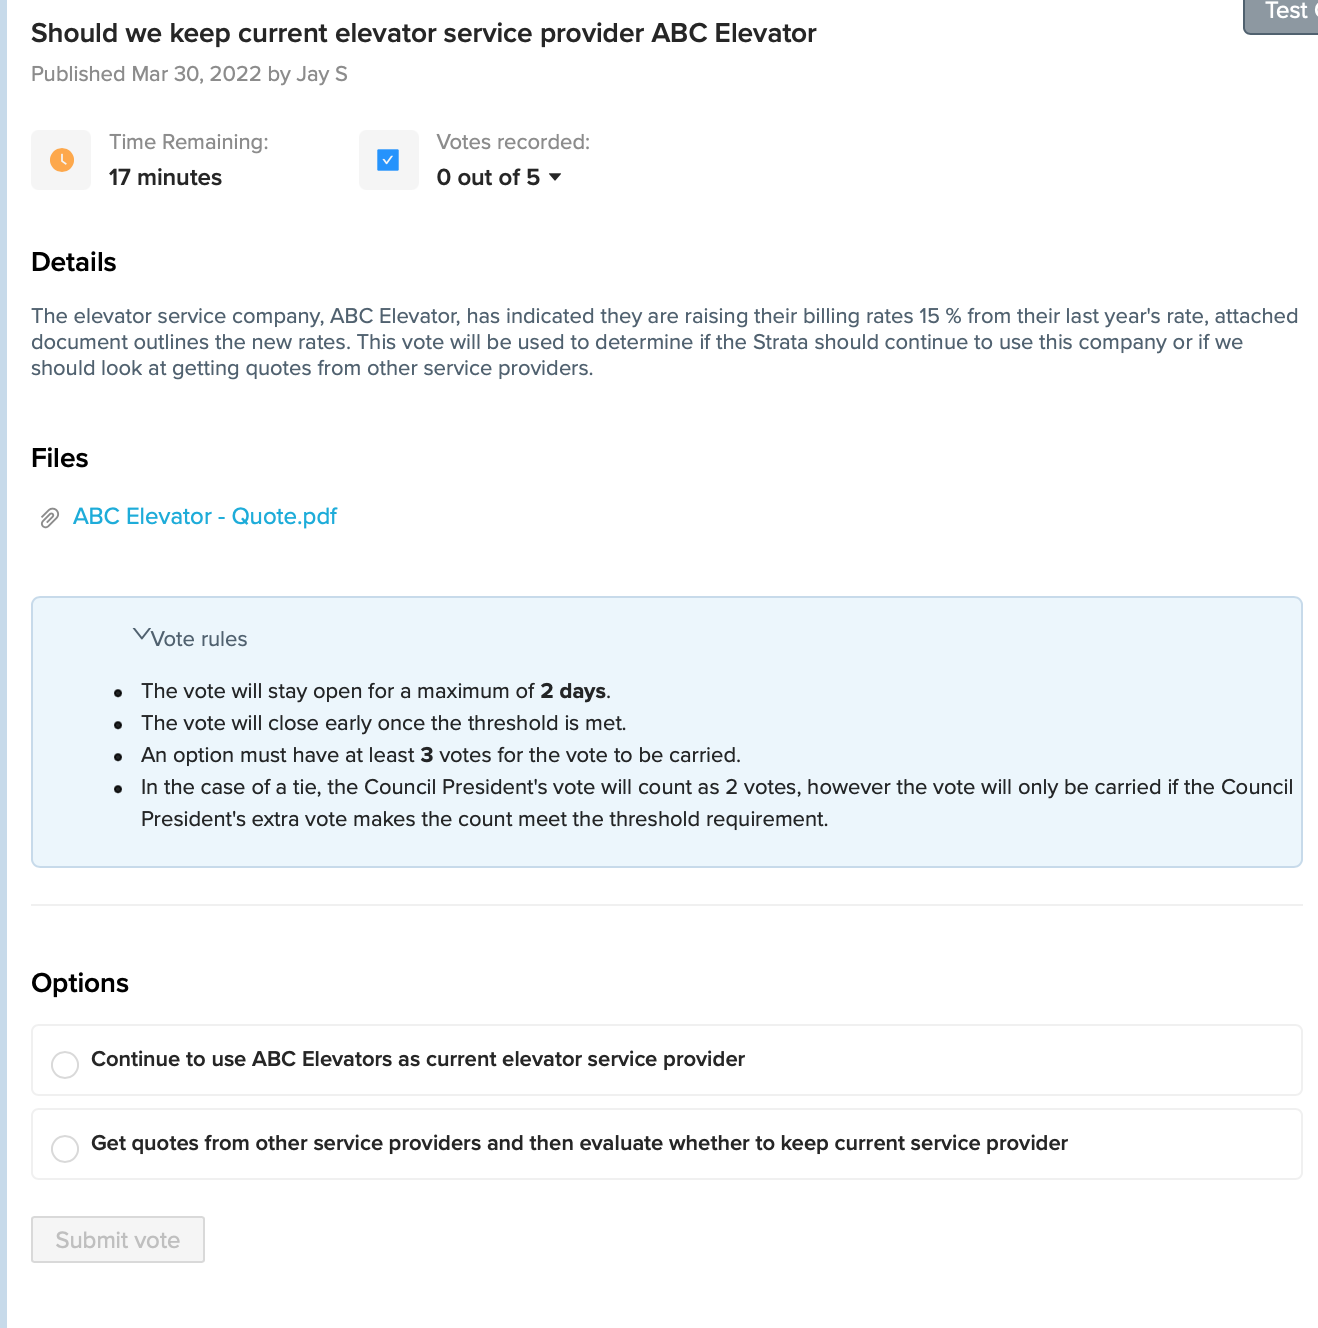Screen dimensions: 1318x1328
Task: Click the paperclip attachment icon
Action: [x=49, y=518]
